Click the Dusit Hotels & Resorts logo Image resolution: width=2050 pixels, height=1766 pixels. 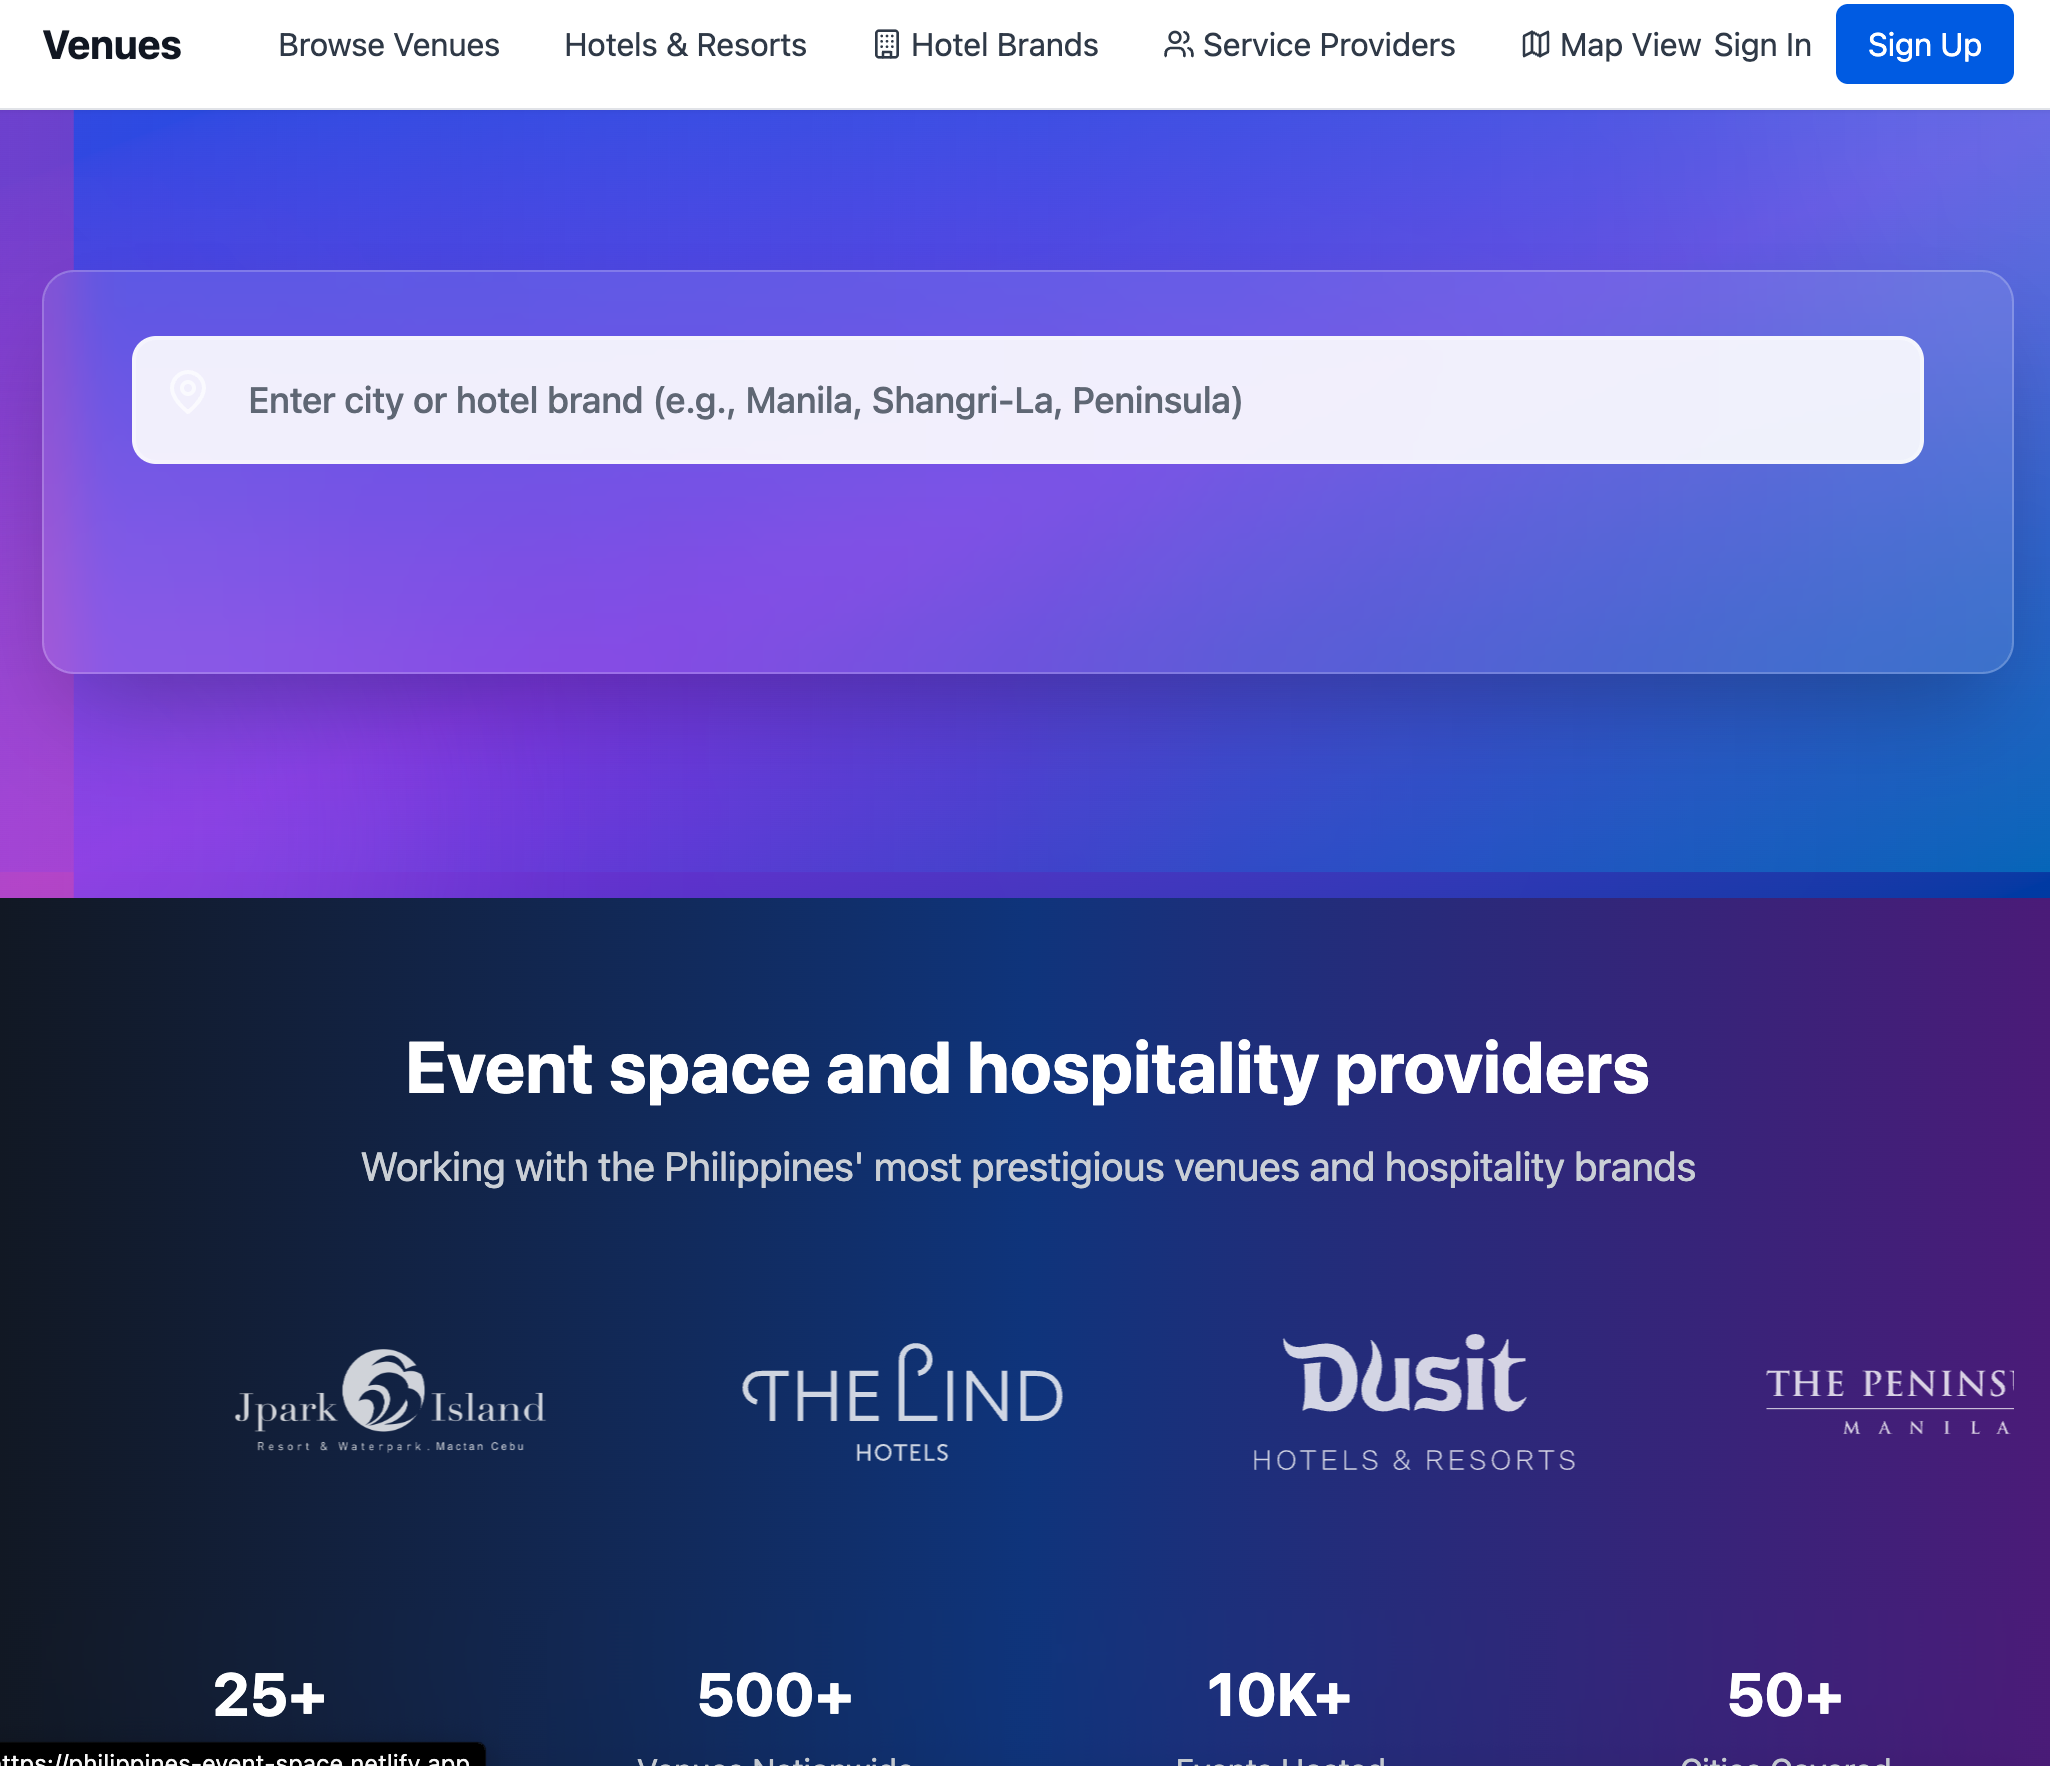(x=1413, y=1402)
